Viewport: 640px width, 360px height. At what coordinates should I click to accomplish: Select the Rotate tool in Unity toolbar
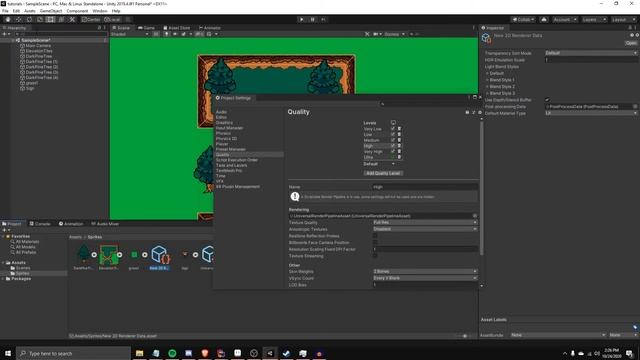[29, 19]
